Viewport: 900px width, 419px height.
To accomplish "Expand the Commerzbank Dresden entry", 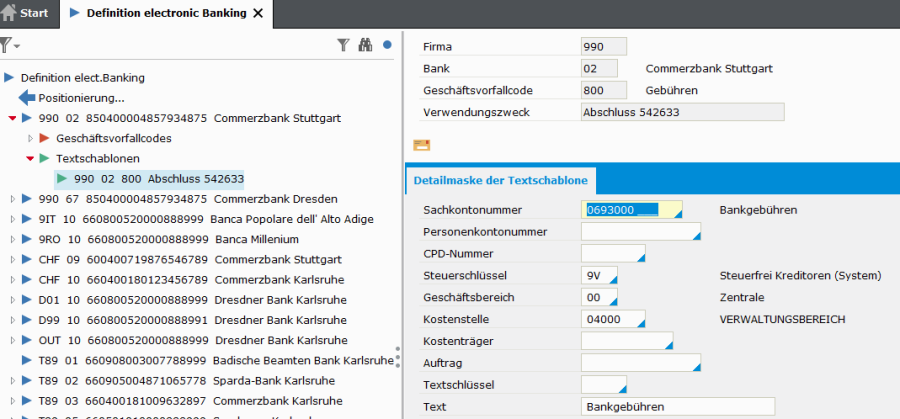I will pyautogui.click(x=12, y=199).
